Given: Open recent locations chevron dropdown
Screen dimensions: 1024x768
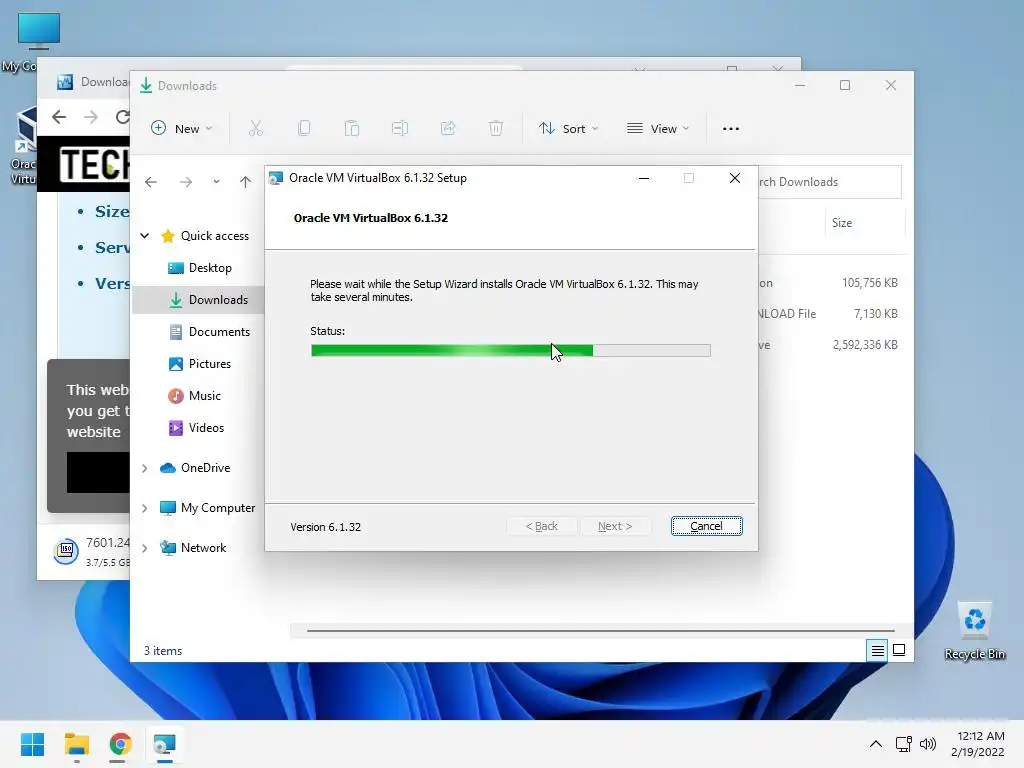Looking at the screenshot, I should [216, 182].
